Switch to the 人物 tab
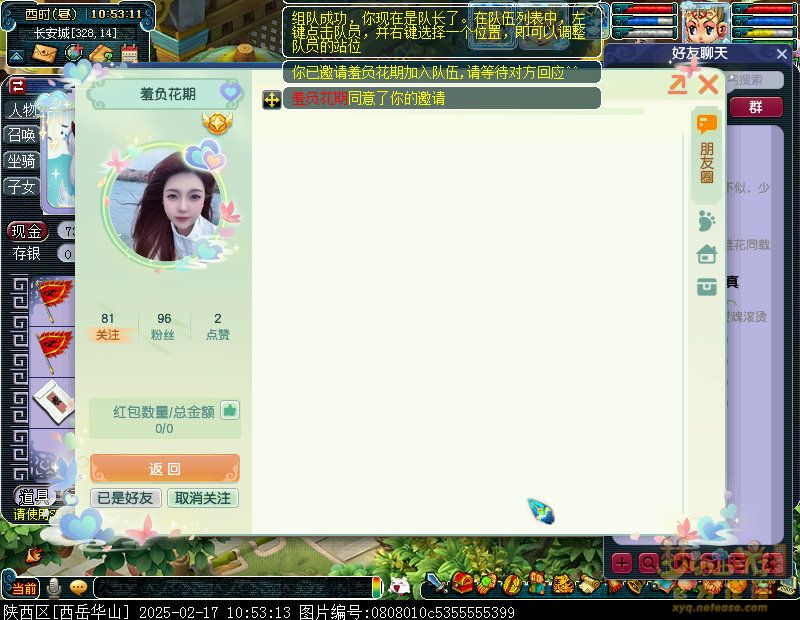The width and height of the screenshot is (800, 620). (x=22, y=110)
